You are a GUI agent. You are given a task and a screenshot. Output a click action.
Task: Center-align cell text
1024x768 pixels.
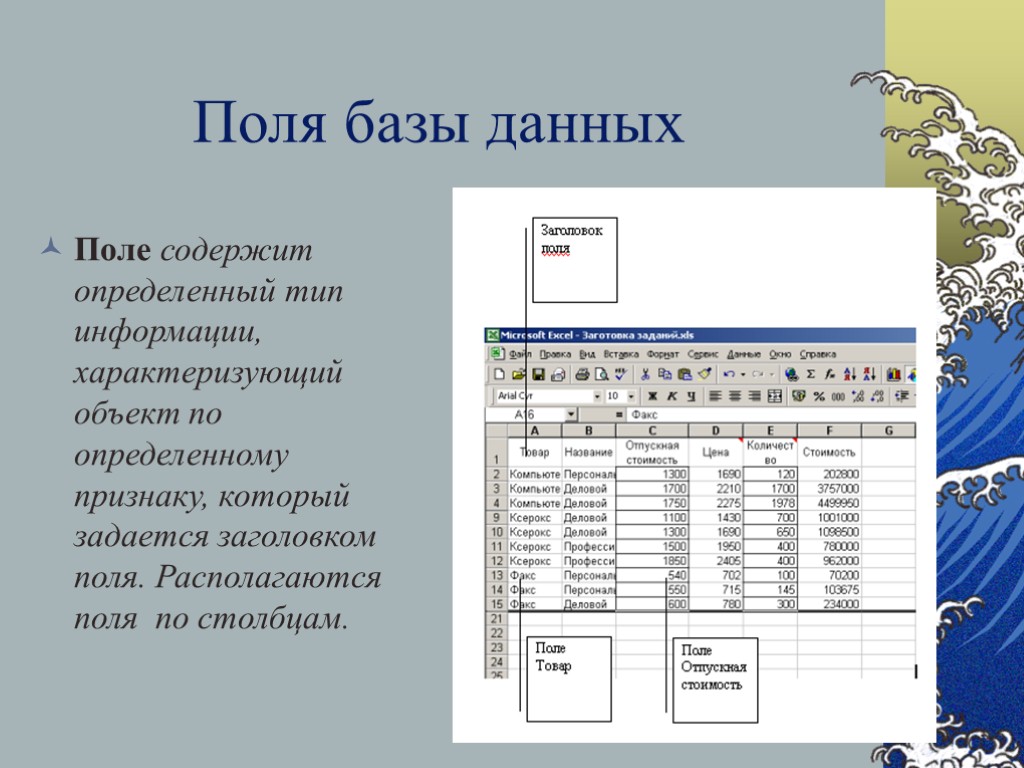pos(735,396)
